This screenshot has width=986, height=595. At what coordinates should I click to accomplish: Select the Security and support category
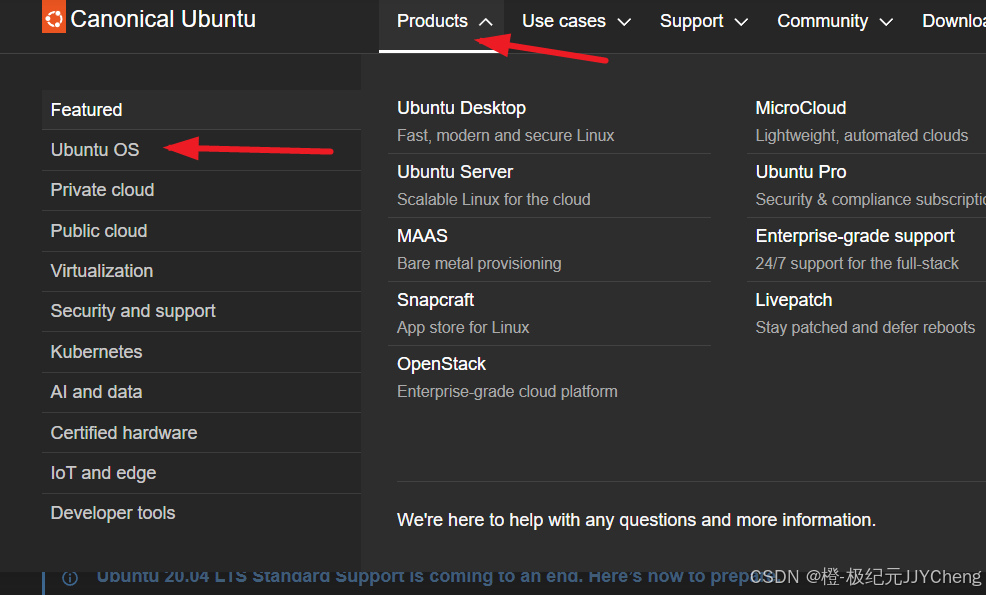click(x=201, y=311)
